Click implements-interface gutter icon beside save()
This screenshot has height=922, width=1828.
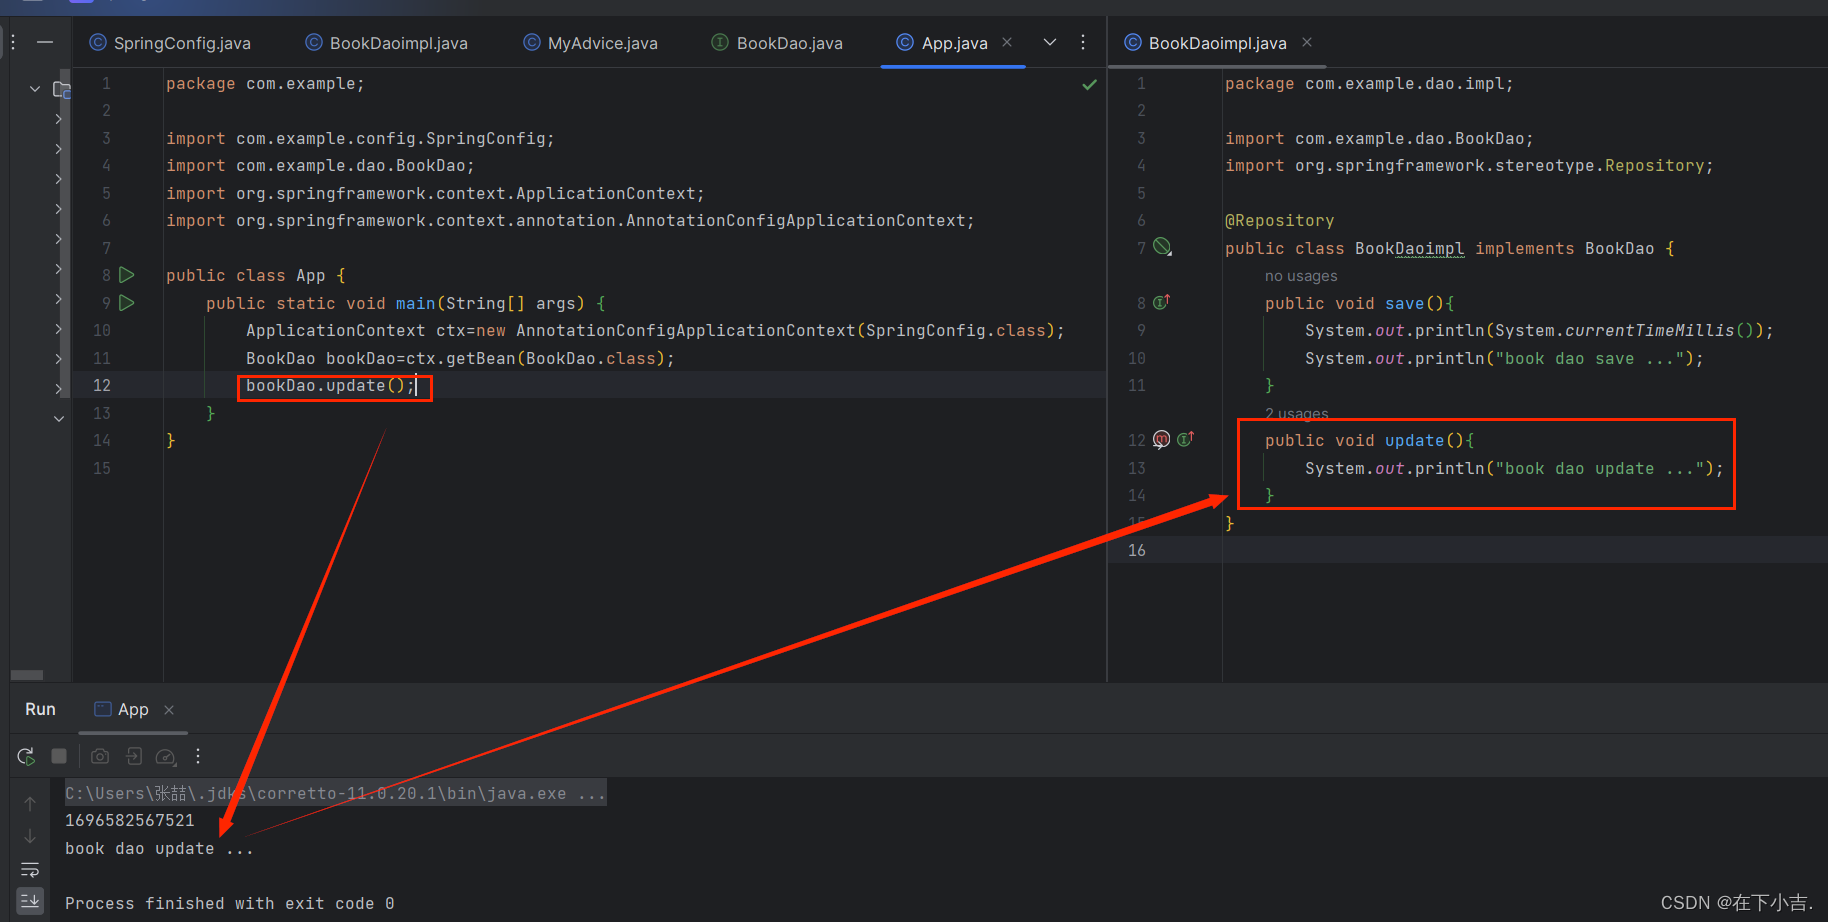pyautogui.click(x=1161, y=302)
